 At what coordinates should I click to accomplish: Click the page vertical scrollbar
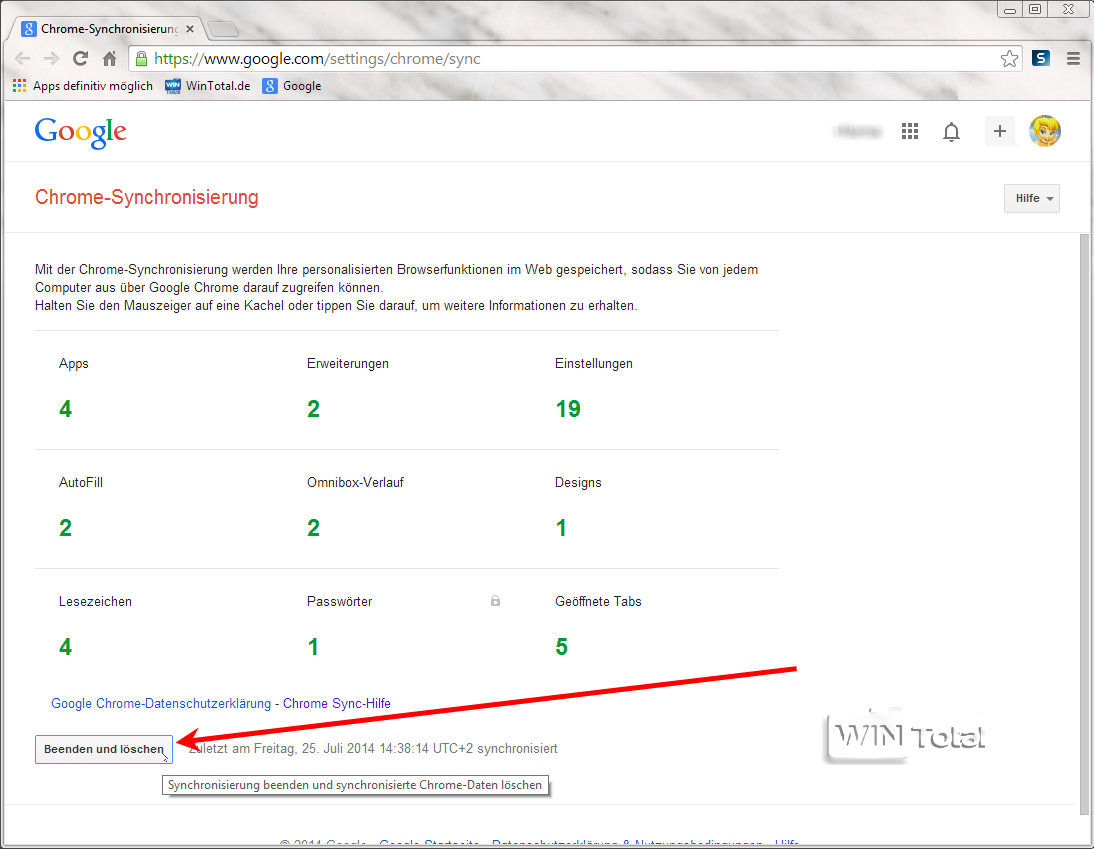[x=1084, y=523]
